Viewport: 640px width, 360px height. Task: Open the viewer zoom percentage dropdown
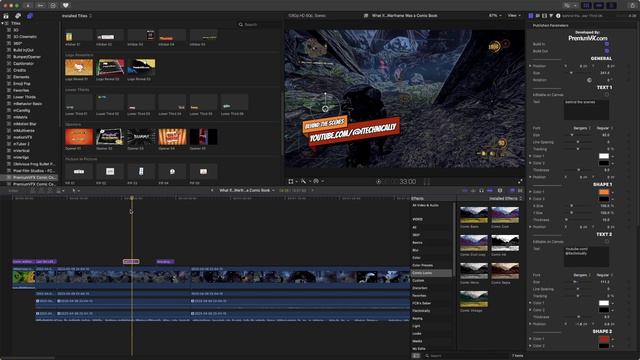click(x=495, y=16)
